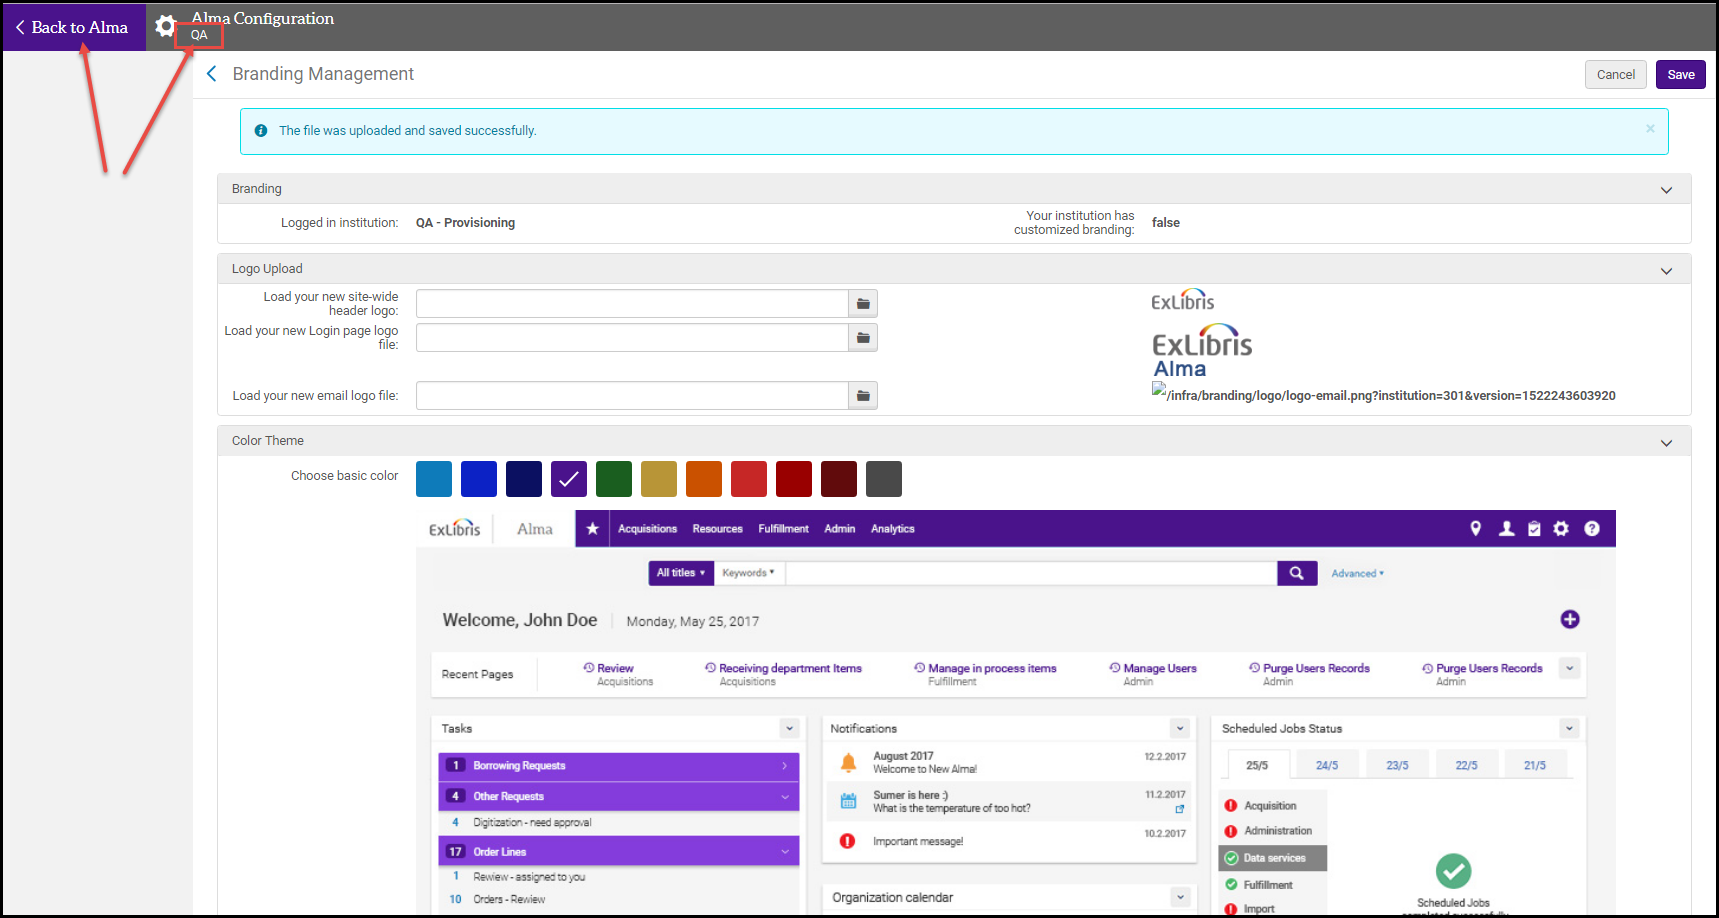The height and width of the screenshot is (918, 1719).
Task: Click the large green Scheduled Jobs checkmark
Action: click(x=1453, y=871)
